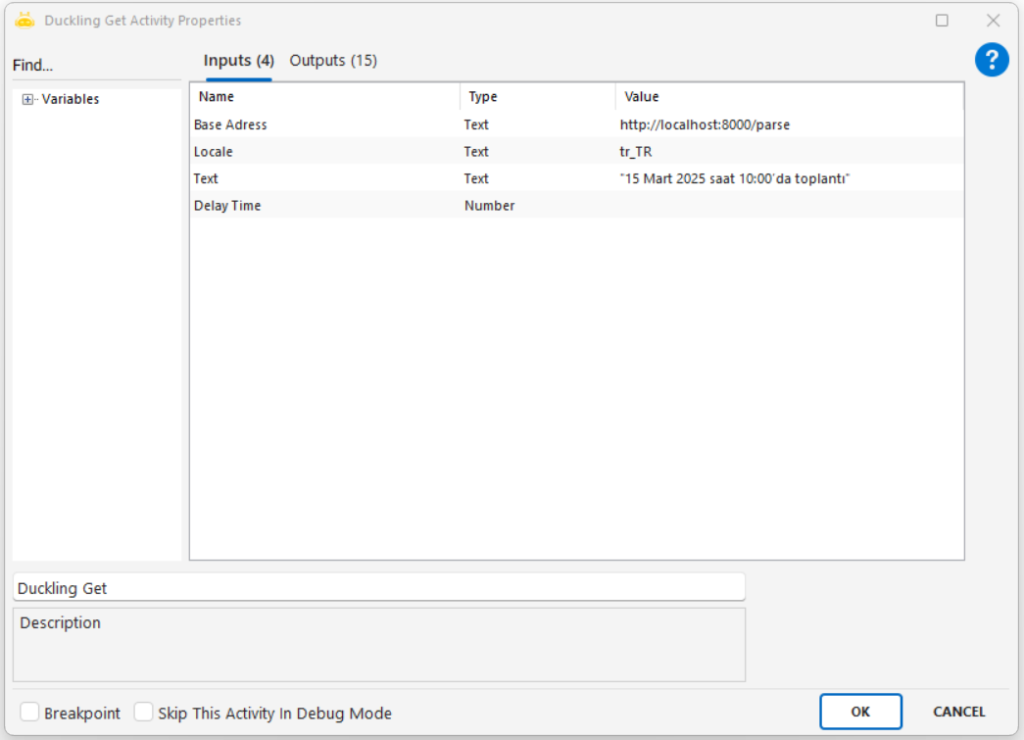Screen dimensions: 1024x740
Task: Click the Duckling Get activity name field
Action: [x=378, y=588]
